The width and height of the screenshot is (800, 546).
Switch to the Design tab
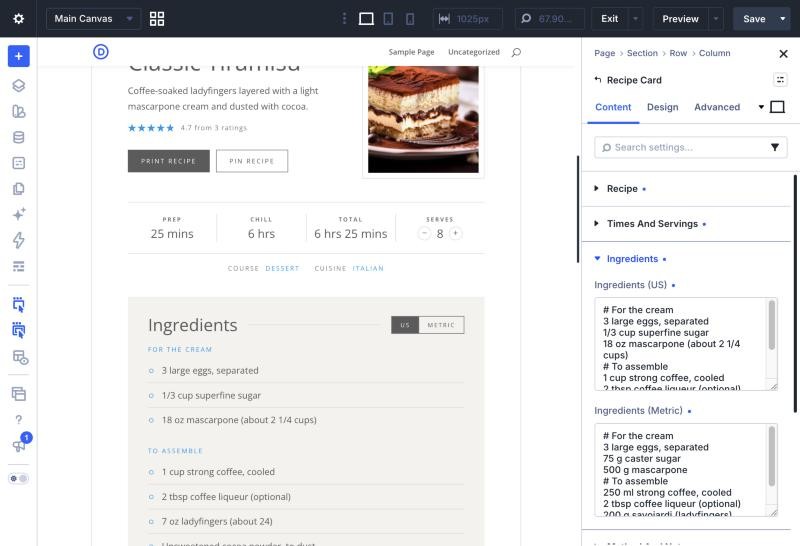pyautogui.click(x=662, y=107)
